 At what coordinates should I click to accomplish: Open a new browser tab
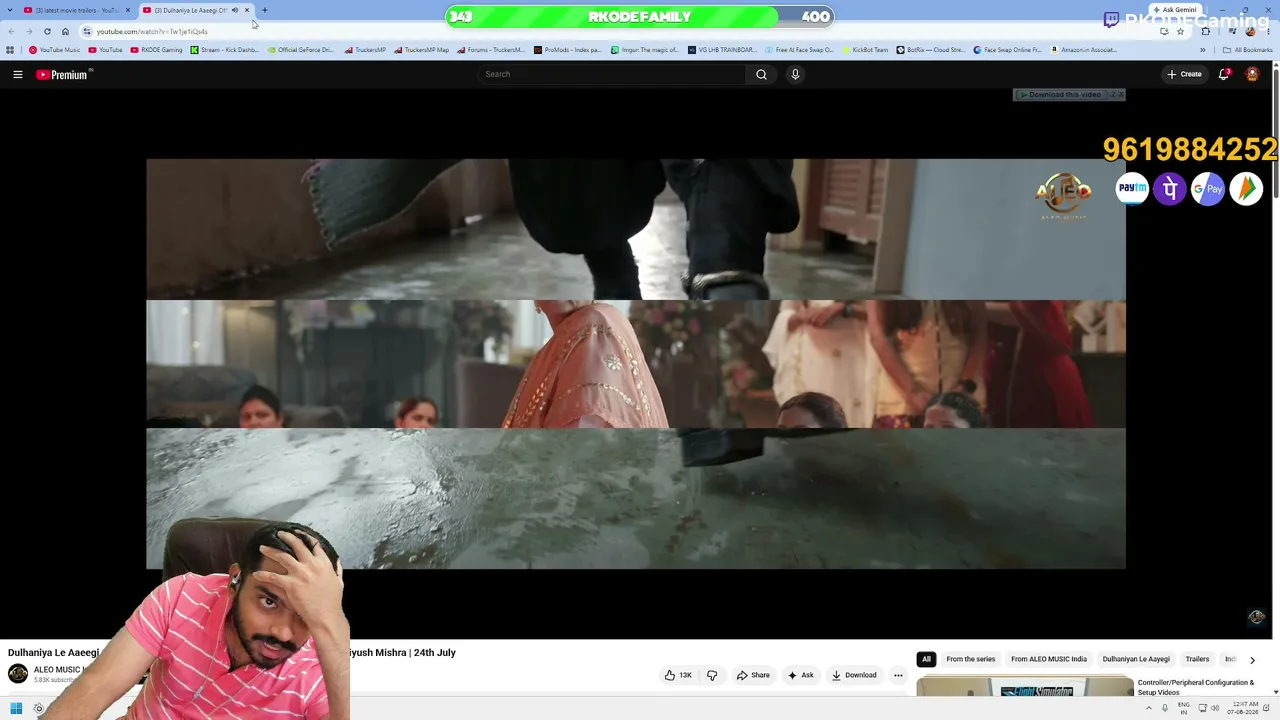[265, 10]
